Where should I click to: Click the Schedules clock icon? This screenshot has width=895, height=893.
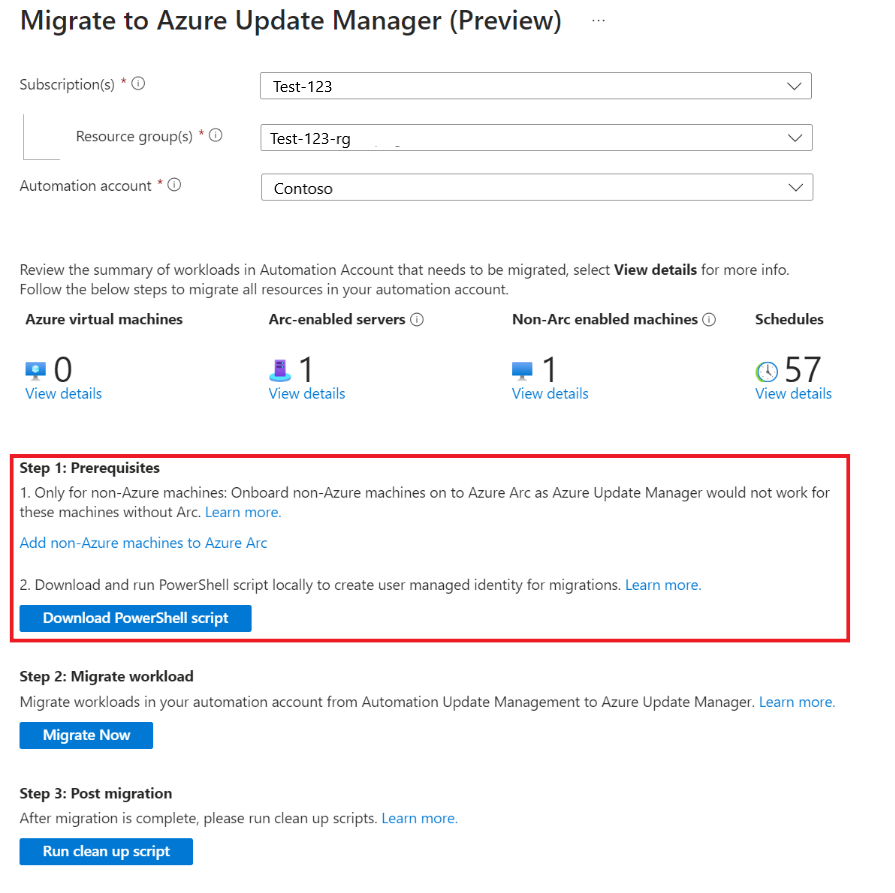767,372
